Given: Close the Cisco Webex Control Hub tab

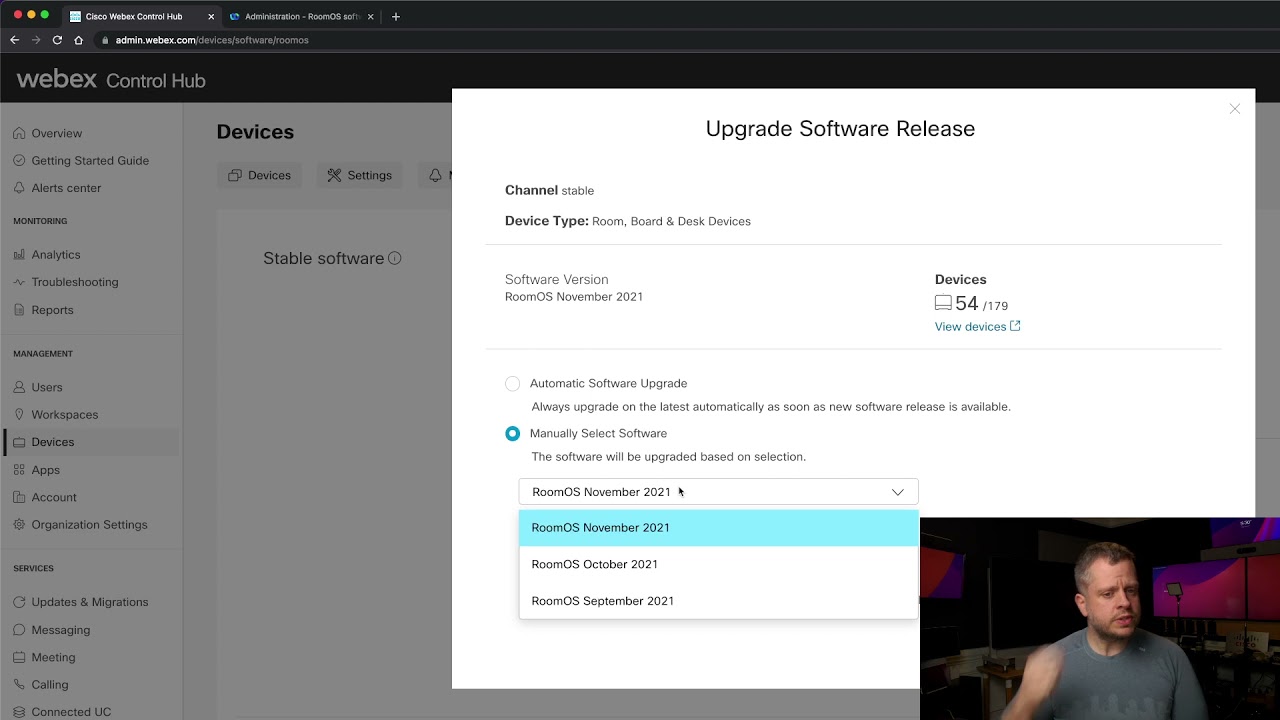Looking at the screenshot, I should 211,17.
